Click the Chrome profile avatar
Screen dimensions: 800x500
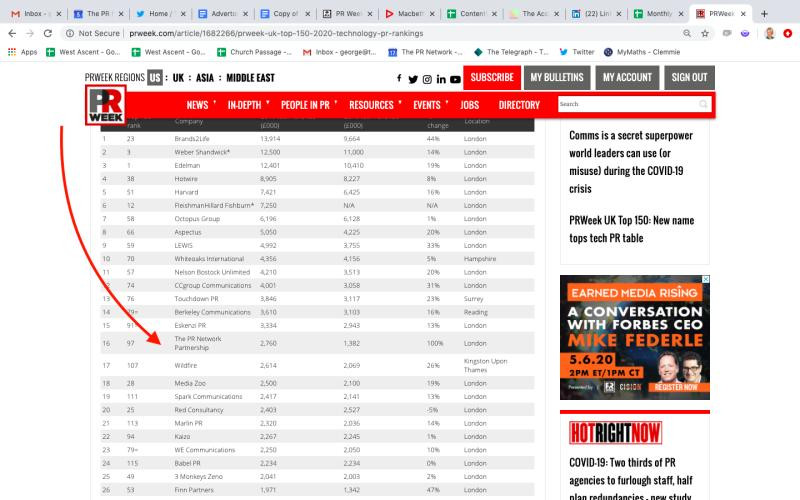770,33
